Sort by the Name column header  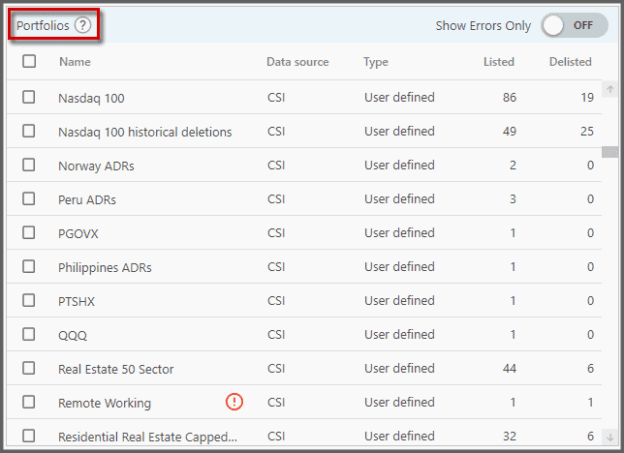coord(74,62)
